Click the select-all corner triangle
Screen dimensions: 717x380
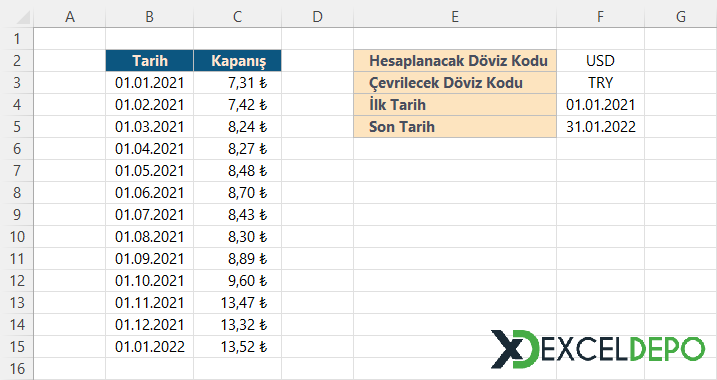(x=23, y=17)
